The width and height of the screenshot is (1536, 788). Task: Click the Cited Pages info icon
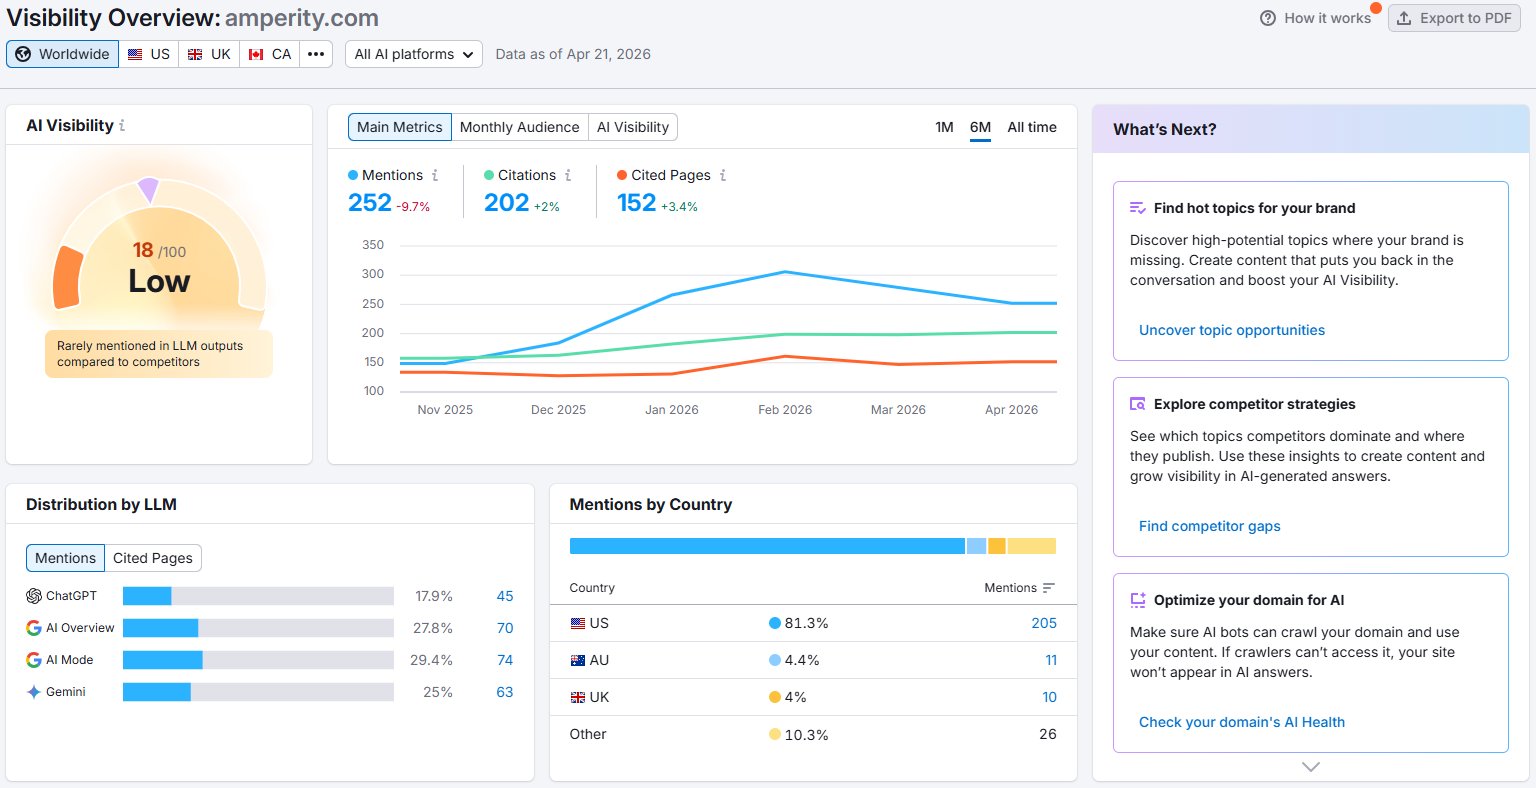coord(723,175)
